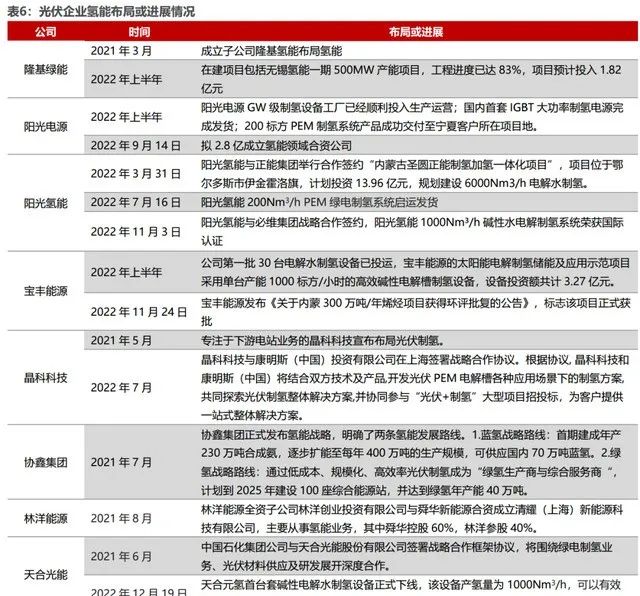Screen dimensions: 640x596
Task: Select the 隆基绿能 company cell
Action: click(45, 70)
